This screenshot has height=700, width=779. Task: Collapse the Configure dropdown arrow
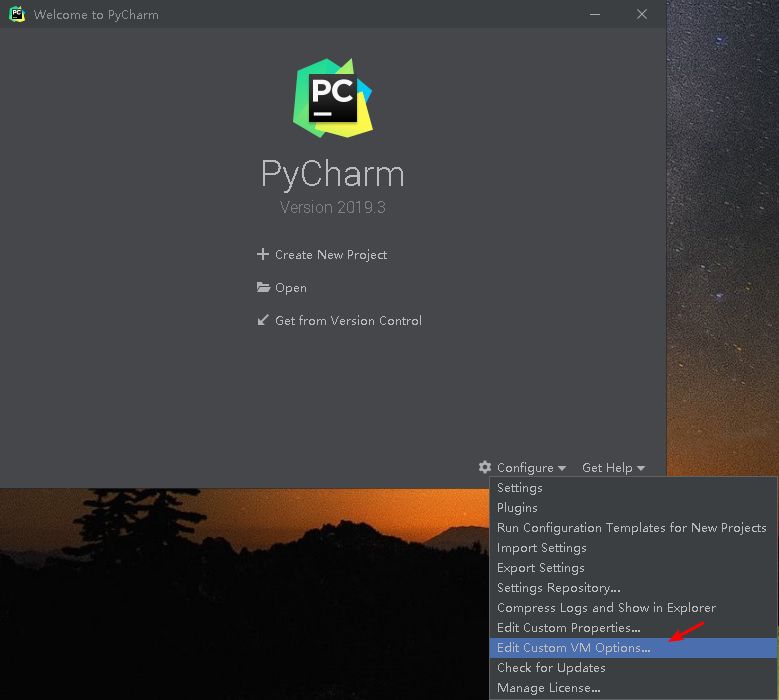[562, 468]
